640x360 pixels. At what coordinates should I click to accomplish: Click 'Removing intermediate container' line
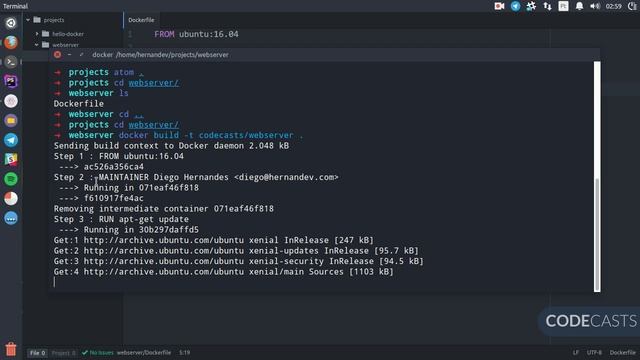[164, 209]
